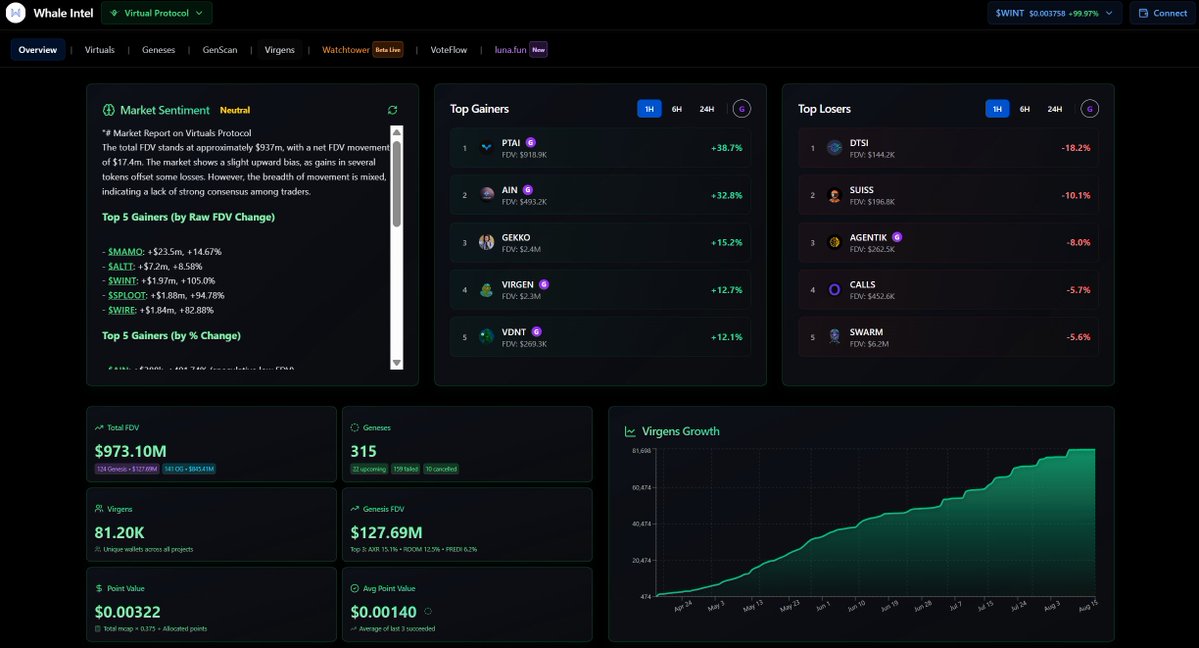Click the Virgens Growth chart icon
The image size is (1199, 648).
tap(630, 431)
